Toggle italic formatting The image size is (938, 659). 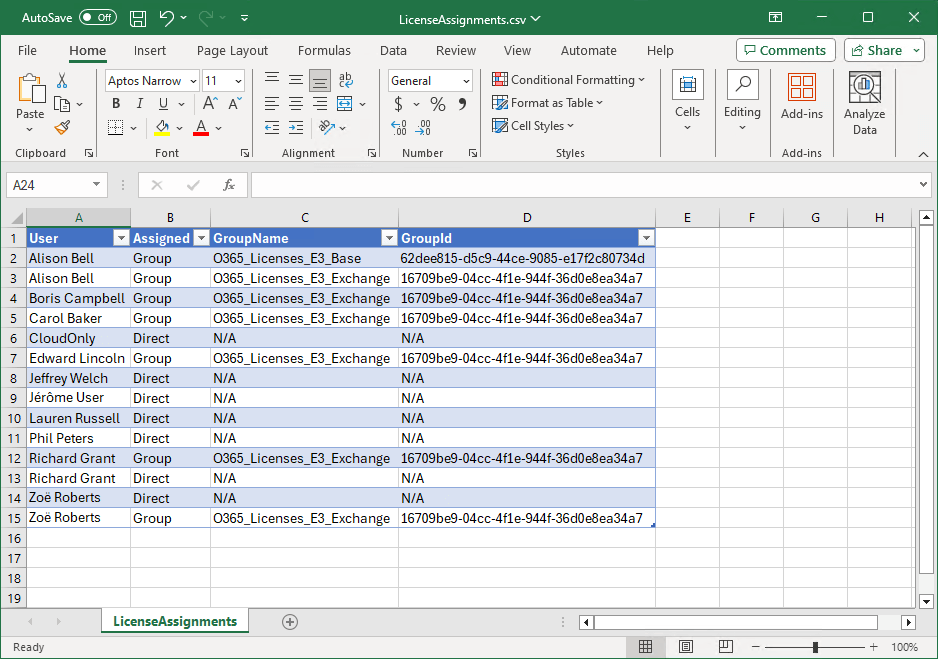139,103
